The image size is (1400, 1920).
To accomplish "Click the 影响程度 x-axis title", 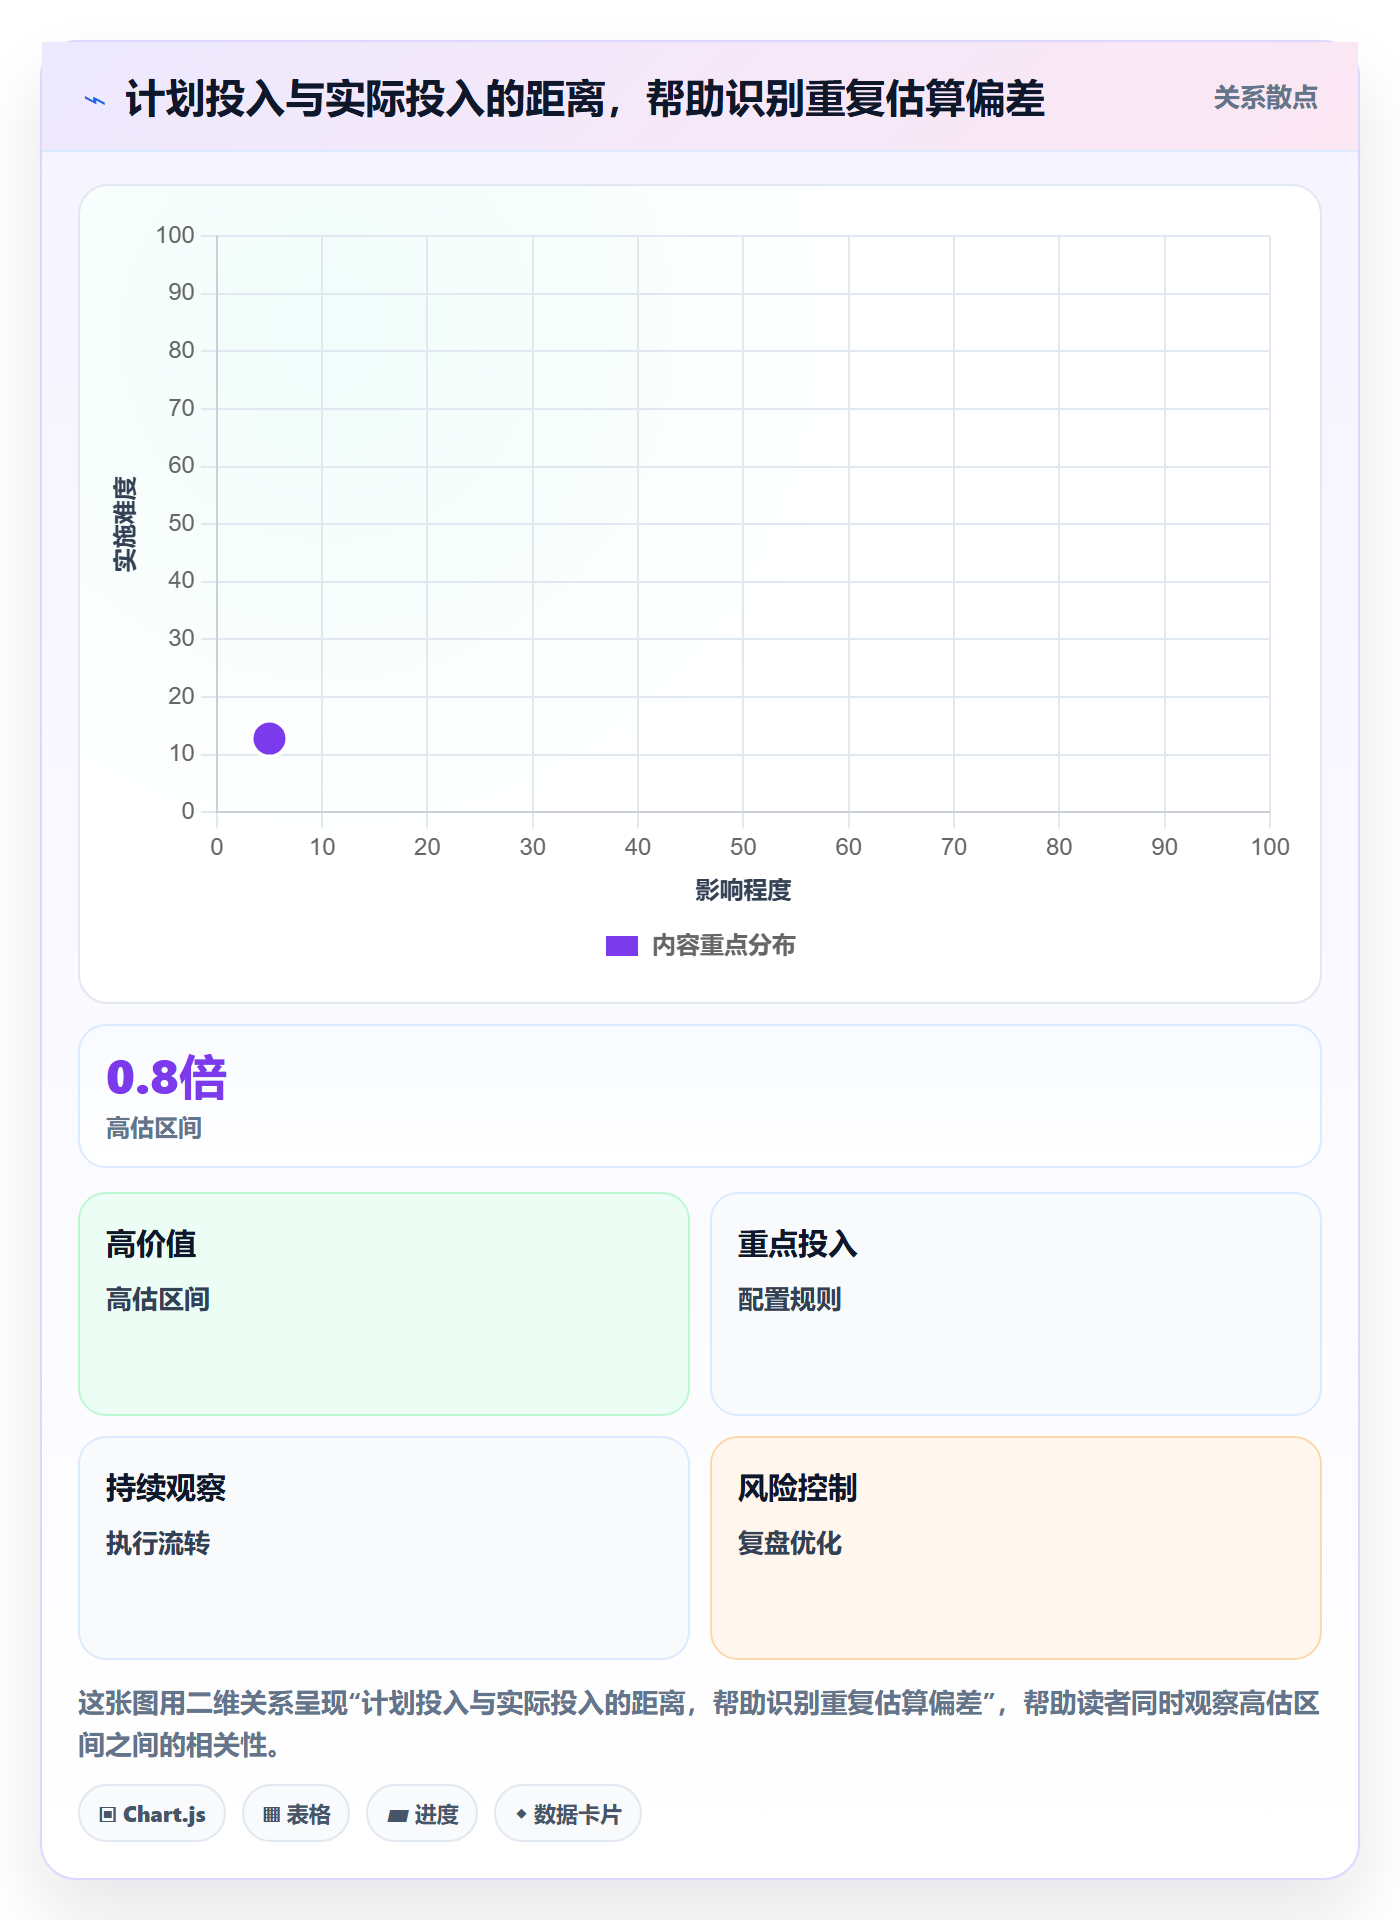I will click(x=743, y=891).
